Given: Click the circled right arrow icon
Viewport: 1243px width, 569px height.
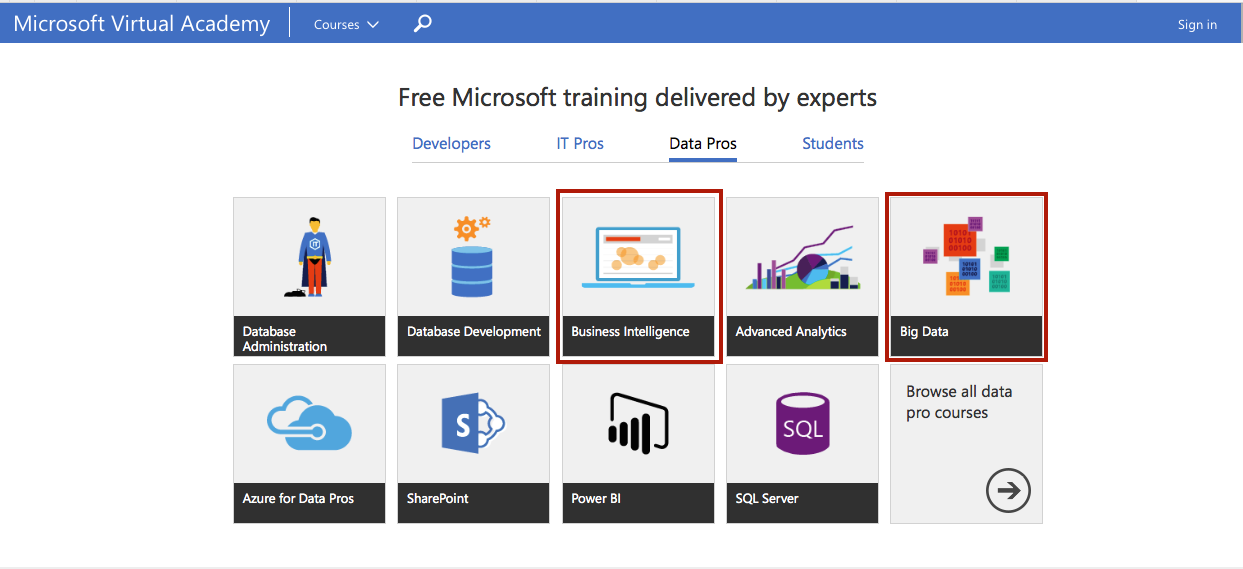Looking at the screenshot, I should (1008, 490).
